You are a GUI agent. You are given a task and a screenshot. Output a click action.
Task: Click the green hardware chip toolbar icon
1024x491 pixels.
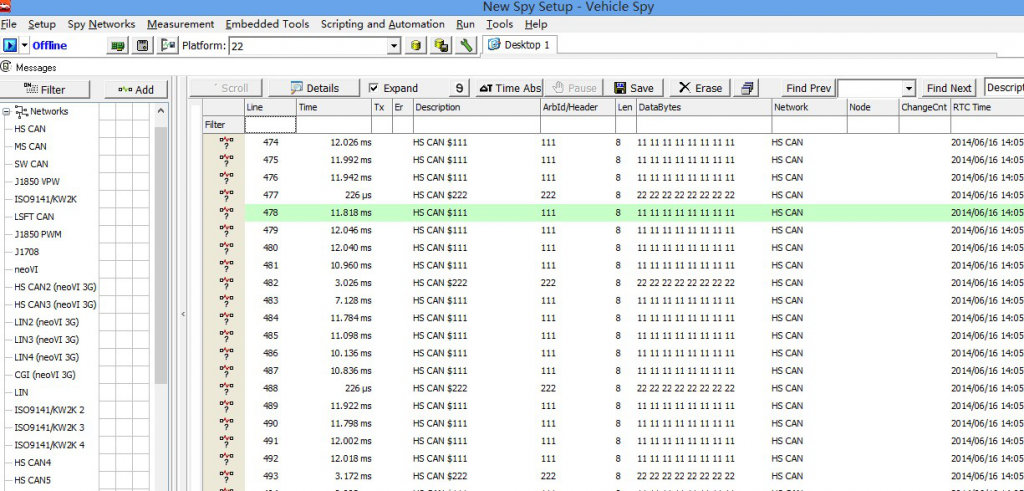118,46
